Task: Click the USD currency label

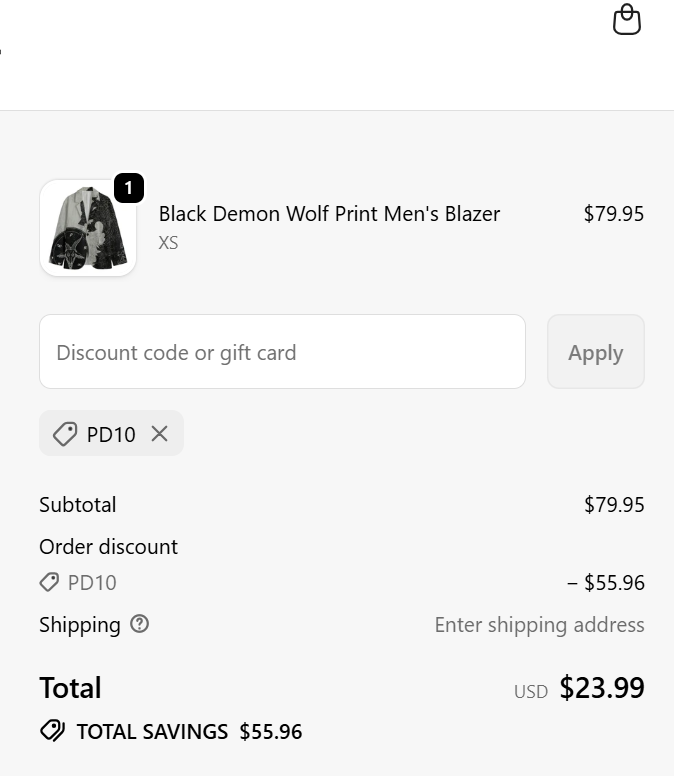Action: point(531,691)
